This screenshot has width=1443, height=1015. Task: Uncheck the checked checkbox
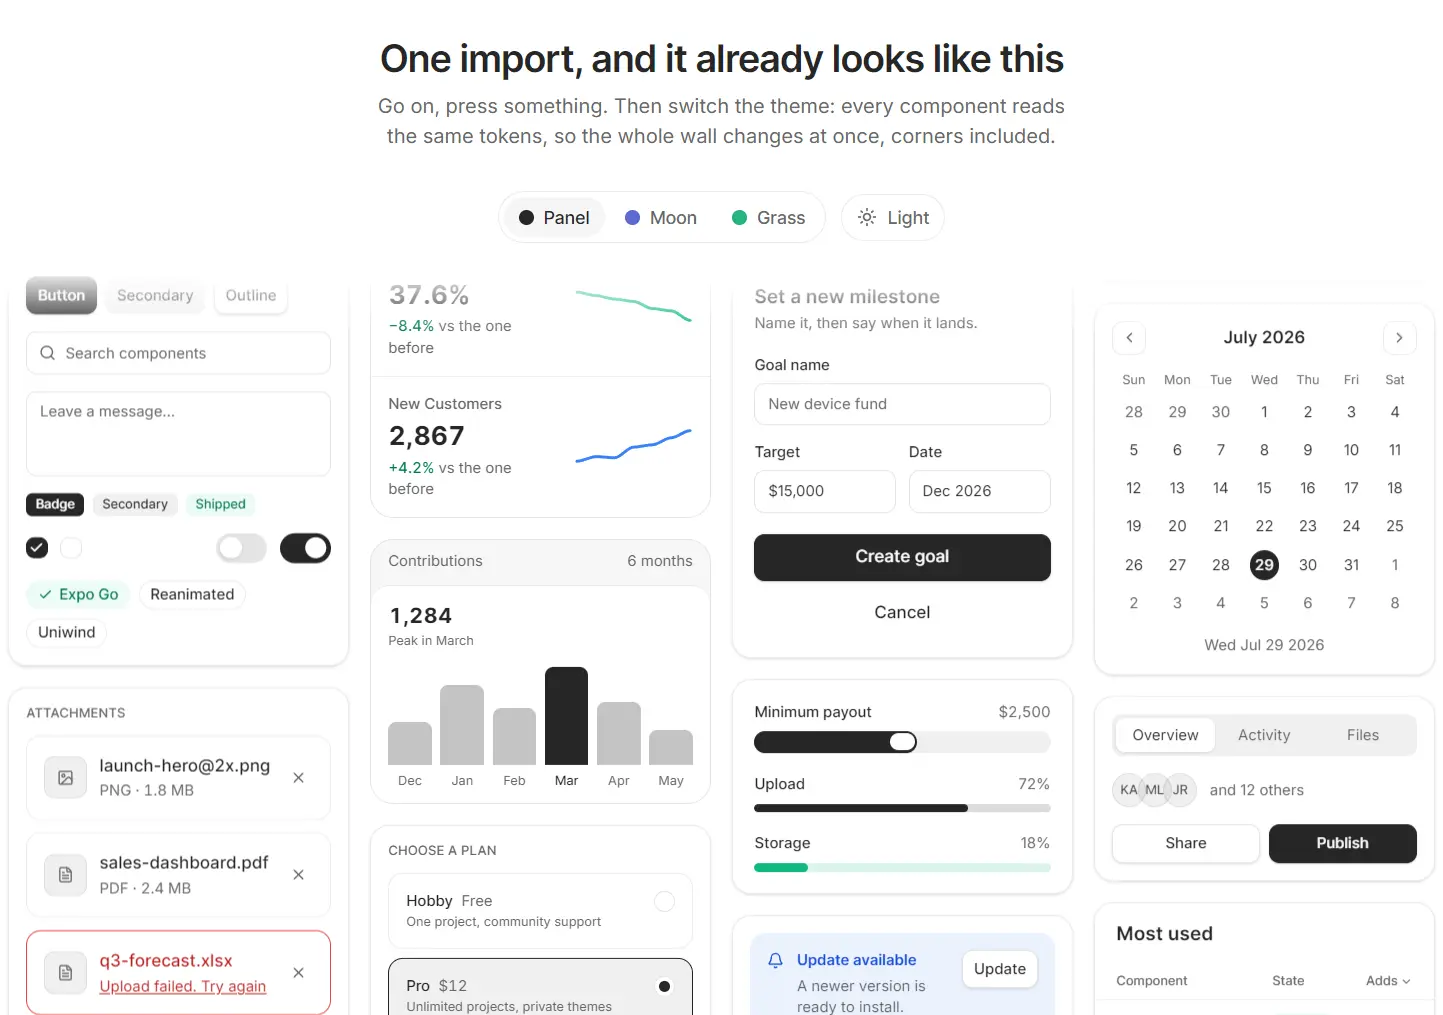[x=37, y=548]
